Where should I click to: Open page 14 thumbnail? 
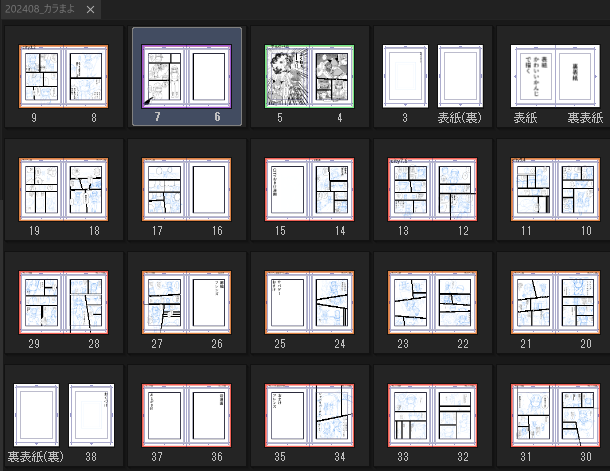click(332, 189)
